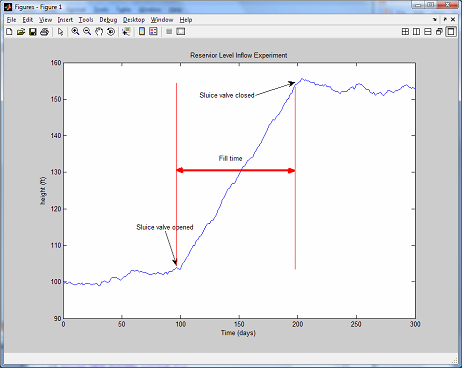Click the x-axis tick label 300

[415, 324]
